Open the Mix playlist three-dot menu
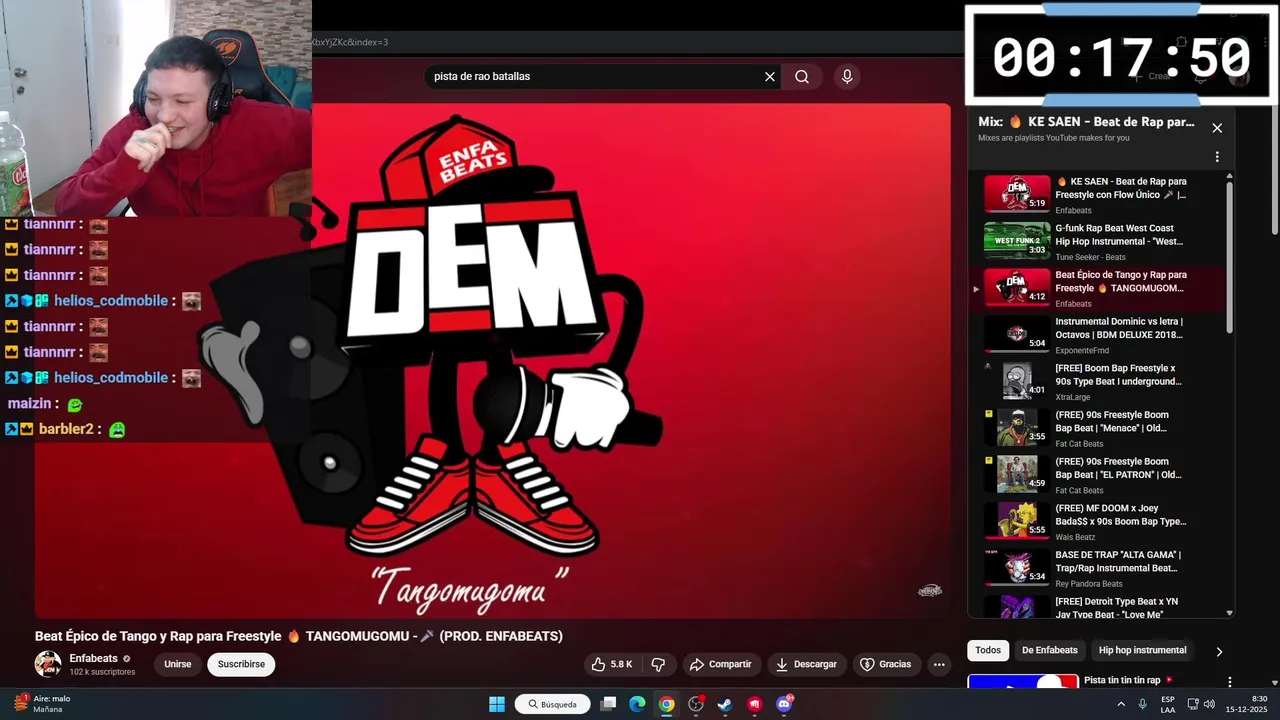The width and height of the screenshot is (1280, 720). [1217, 157]
